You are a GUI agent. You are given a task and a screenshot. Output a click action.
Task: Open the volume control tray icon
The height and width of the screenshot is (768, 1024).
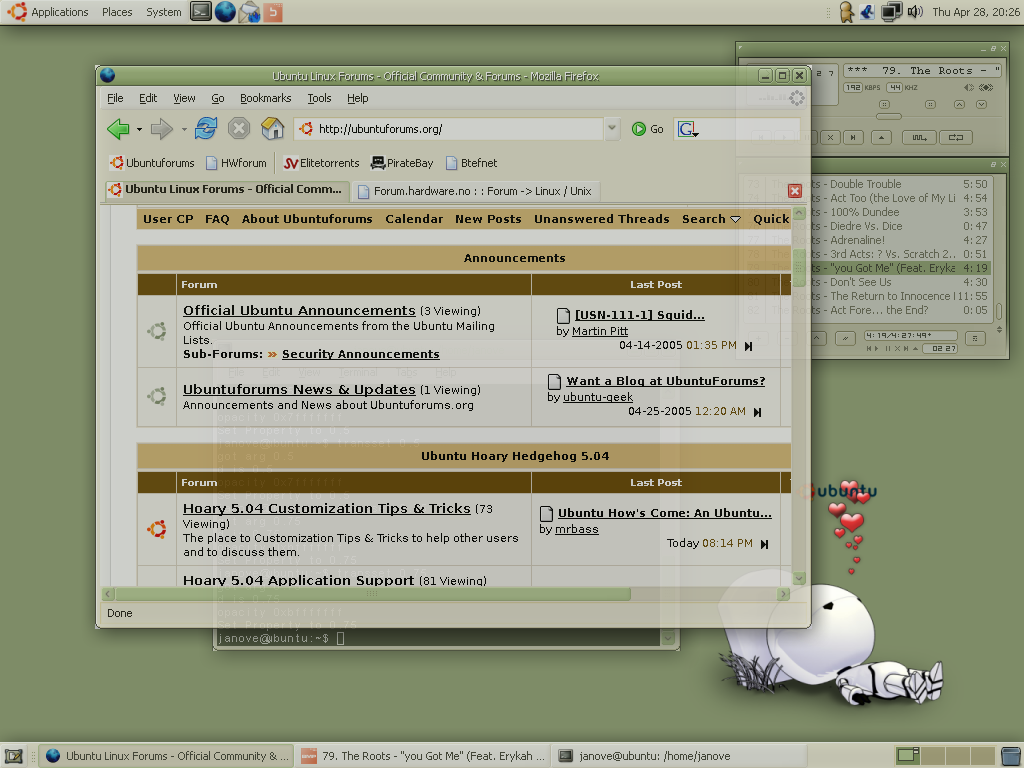915,12
